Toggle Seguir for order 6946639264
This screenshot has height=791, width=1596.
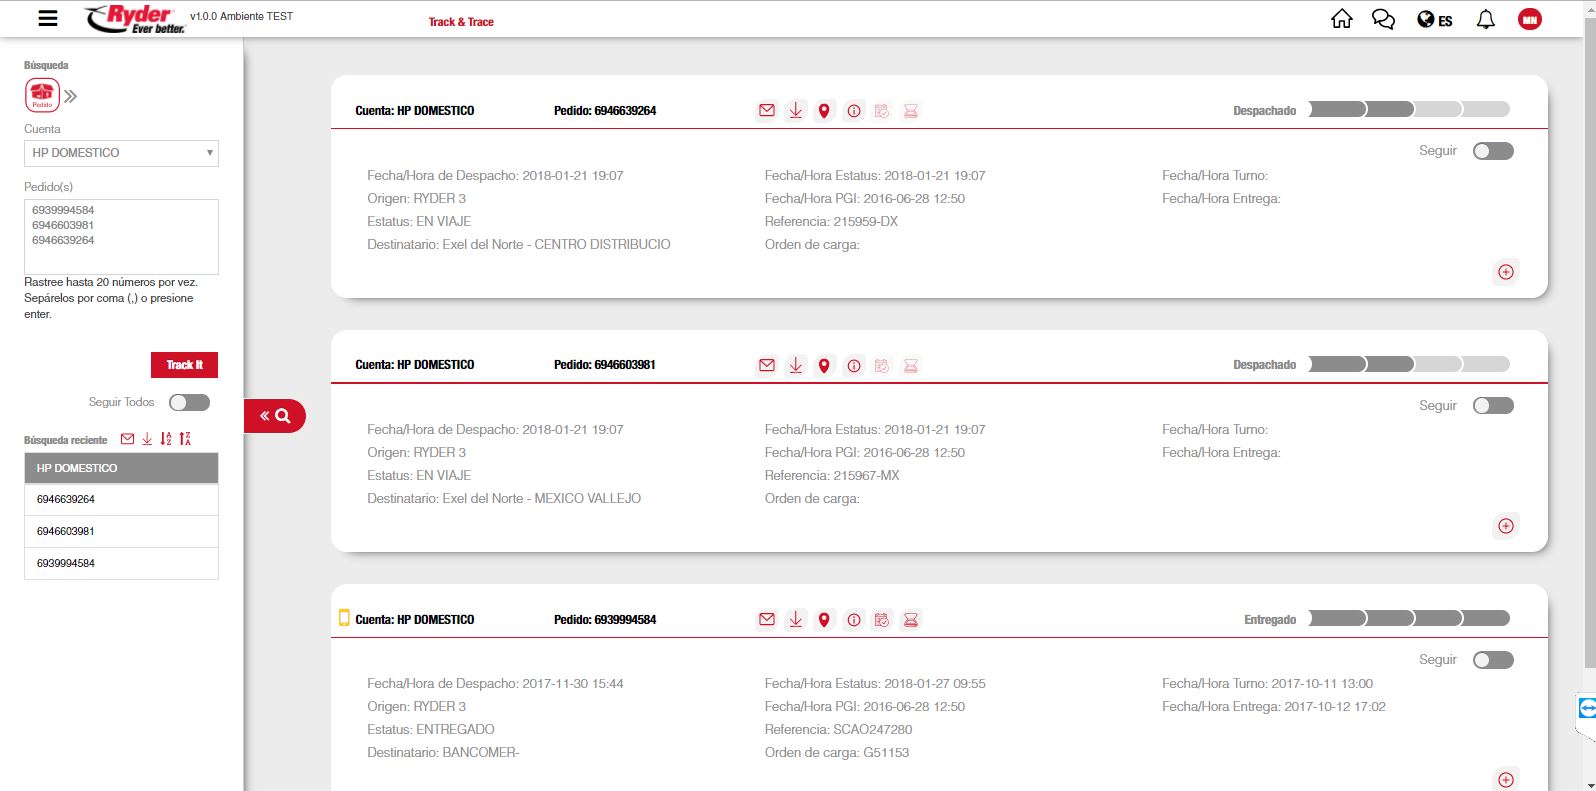[1493, 151]
